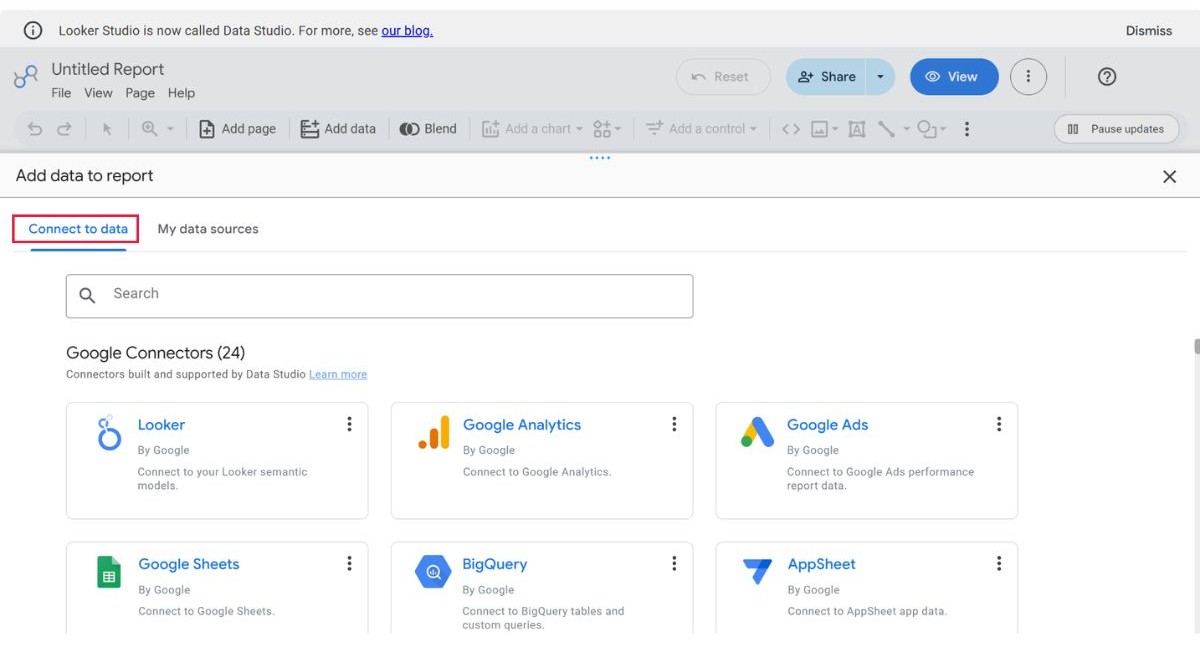Open the zoom level dropdown arrow
The image size is (1200, 650).
pyautogui.click(x=170, y=129)
